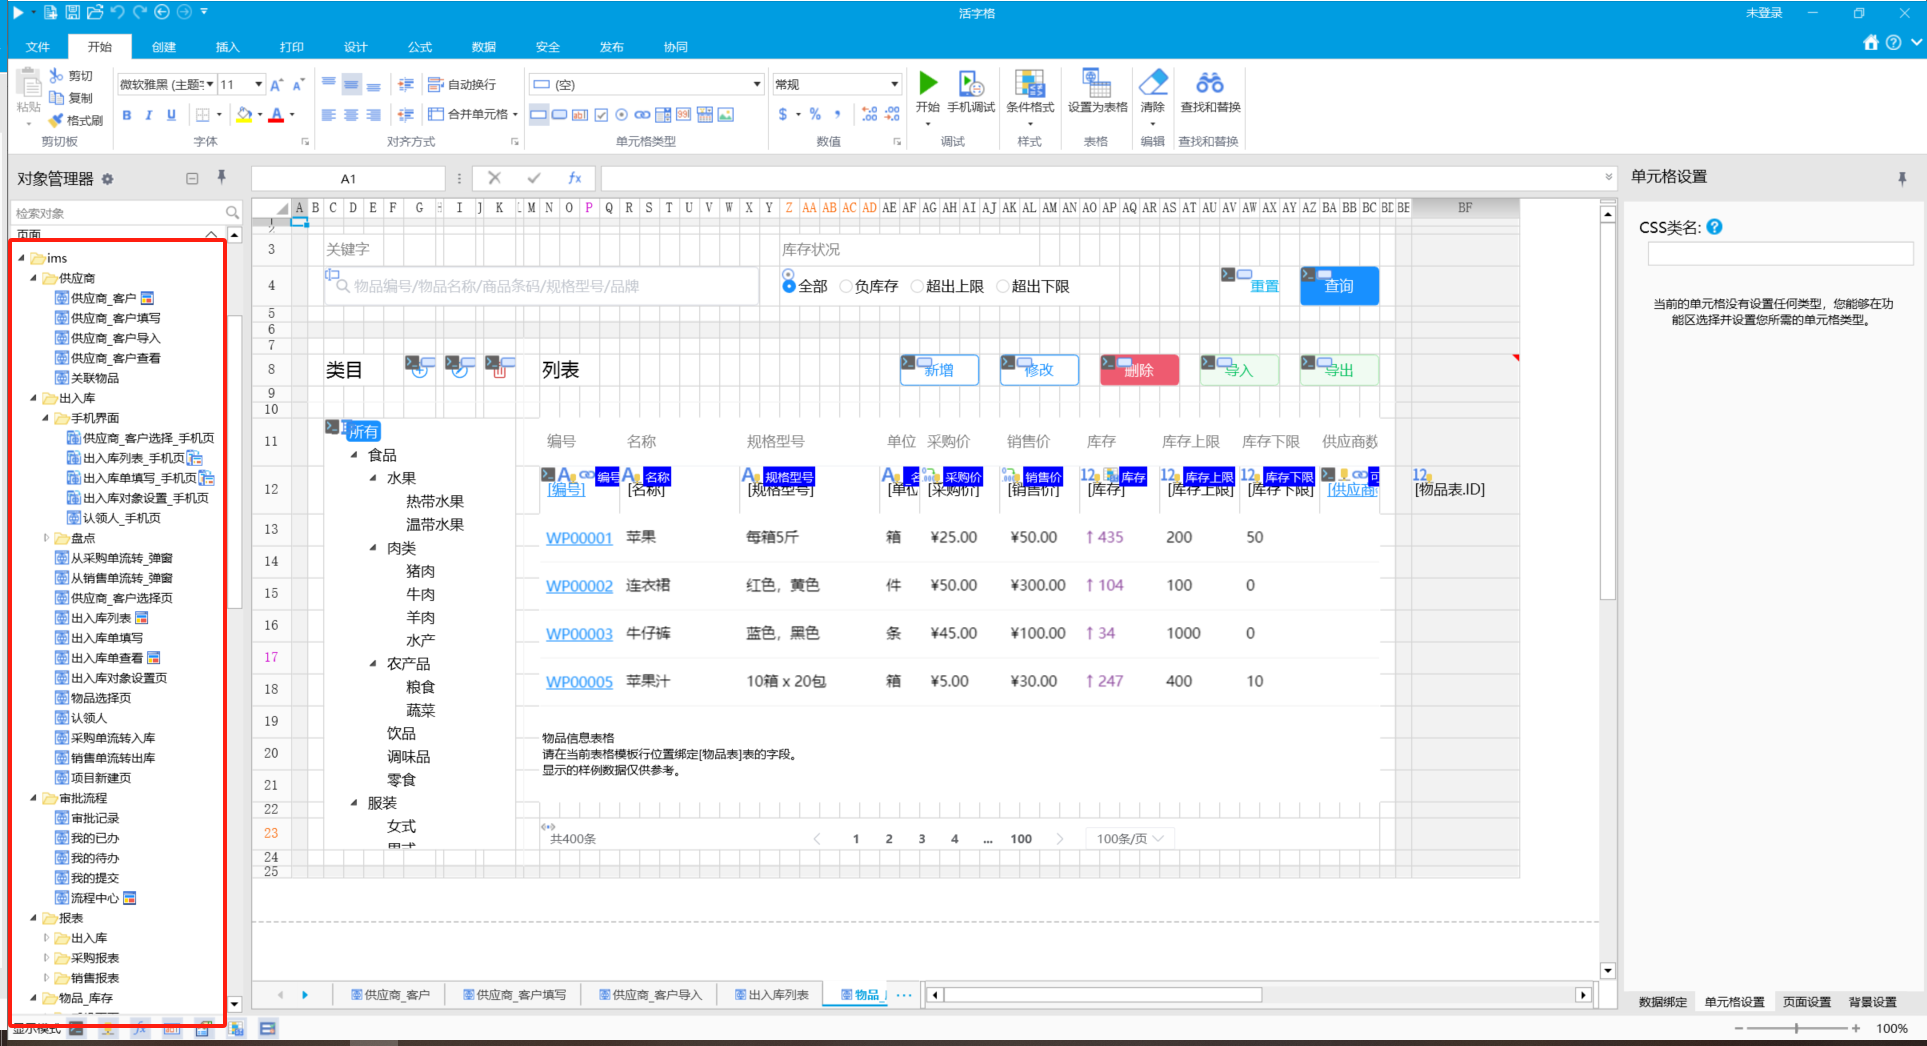Collapse the 审批流程 folder
The width and height of the screenshot is (1927, 1046).
pyautogui.click(x=34, y=798)
